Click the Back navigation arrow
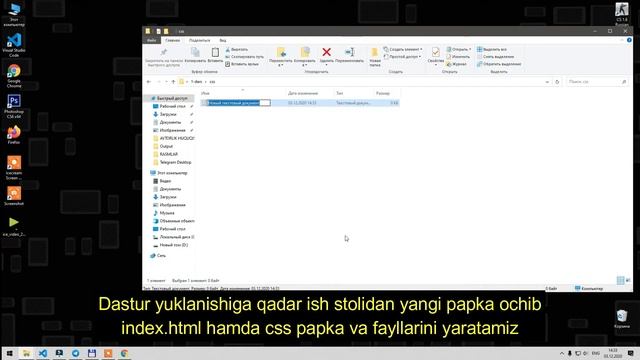Viewport: 640px width, 360px height. pyautogui.click(x=149, y=82)
